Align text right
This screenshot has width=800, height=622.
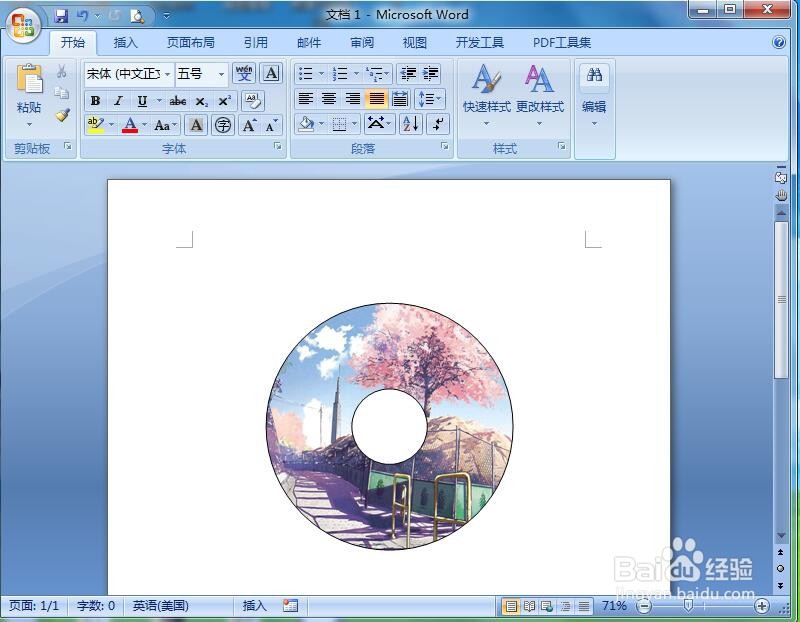353,98
